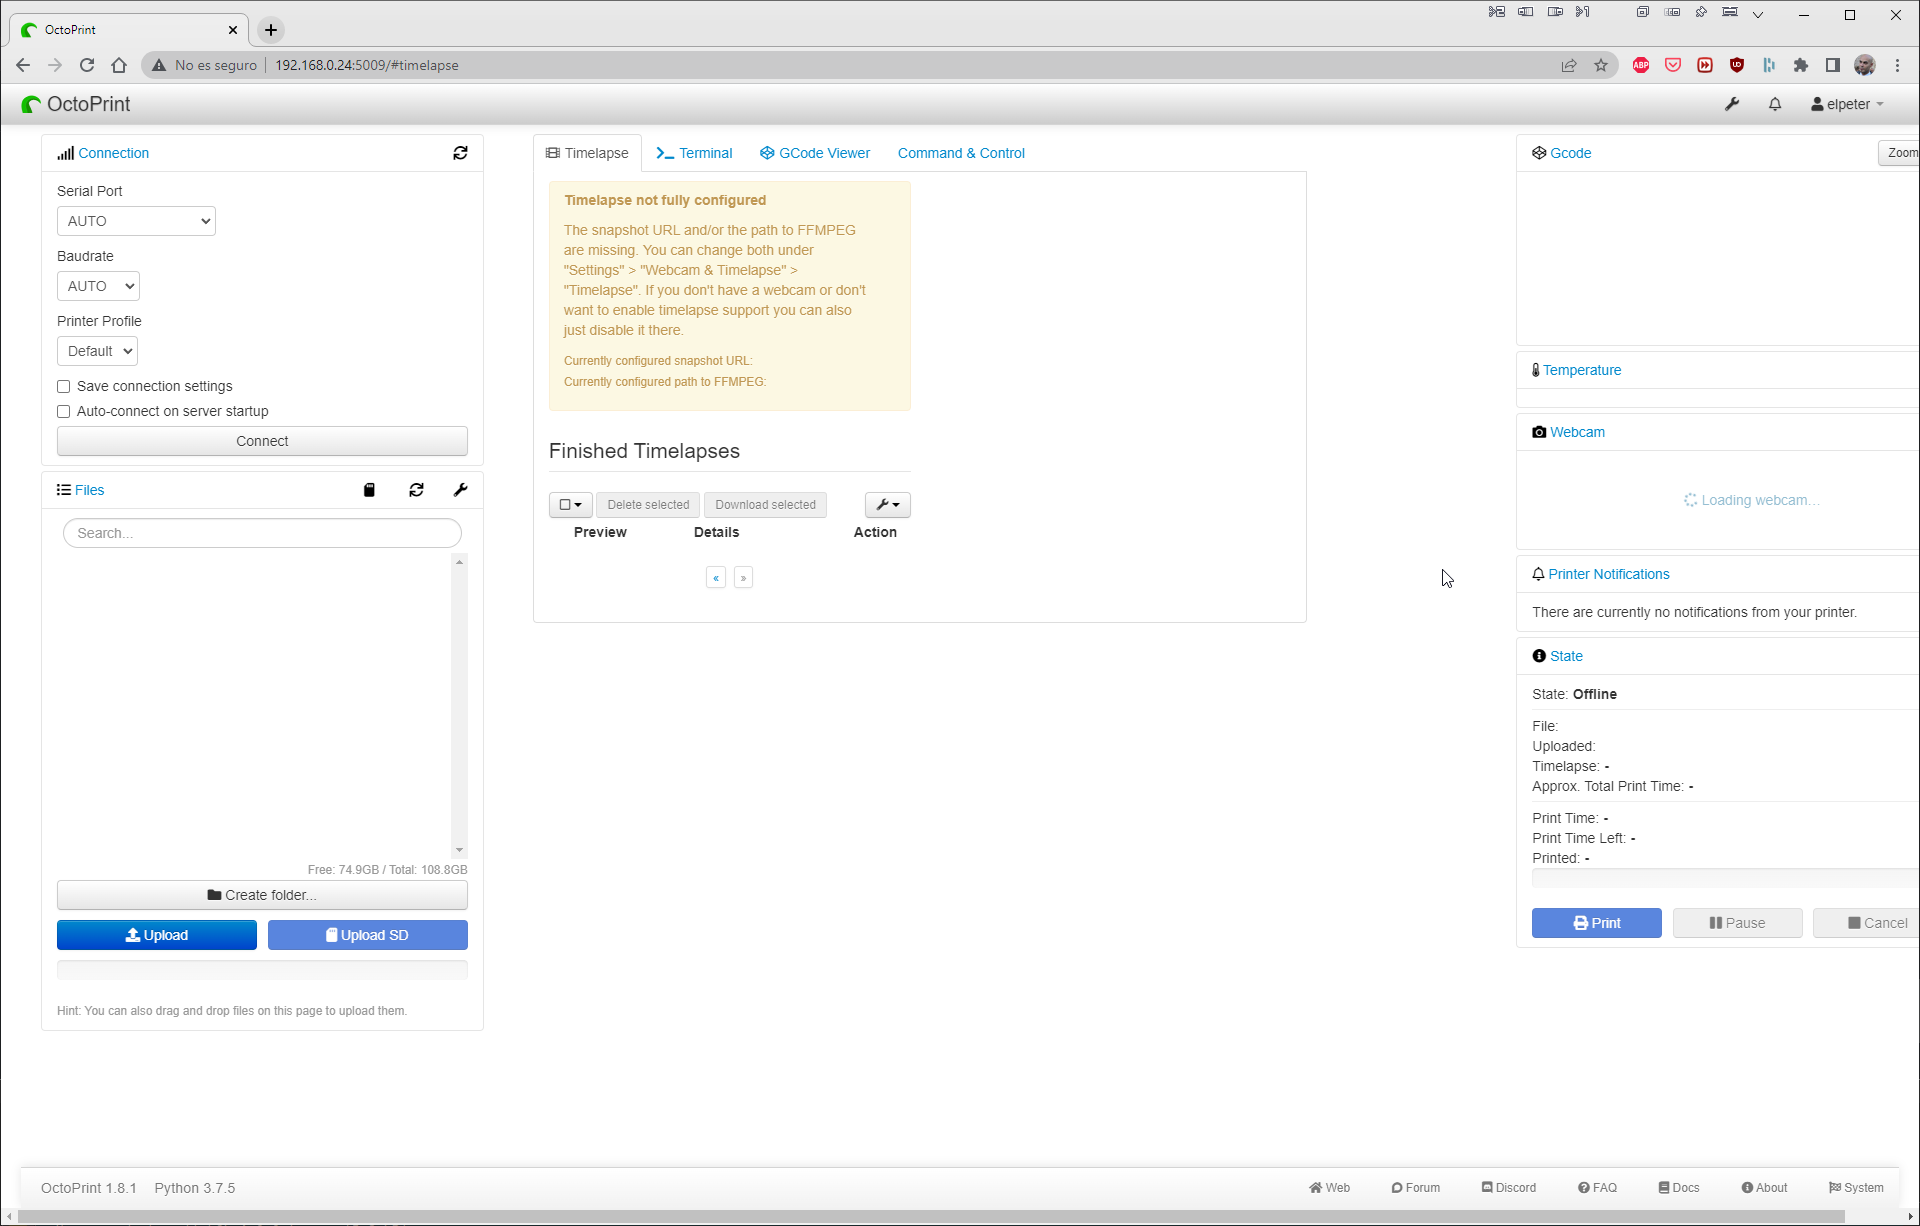This screenshot has width=1920, height=1226.
Task: Open the elpeter user menu
Action: click(1846, 104)
